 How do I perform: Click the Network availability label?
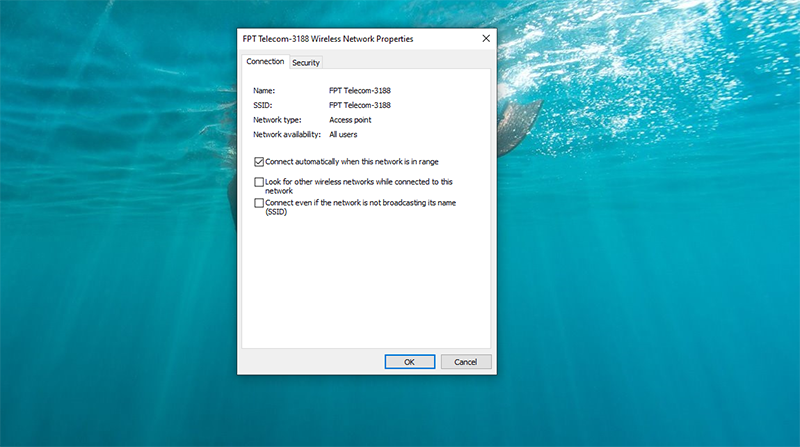(287, 135)
